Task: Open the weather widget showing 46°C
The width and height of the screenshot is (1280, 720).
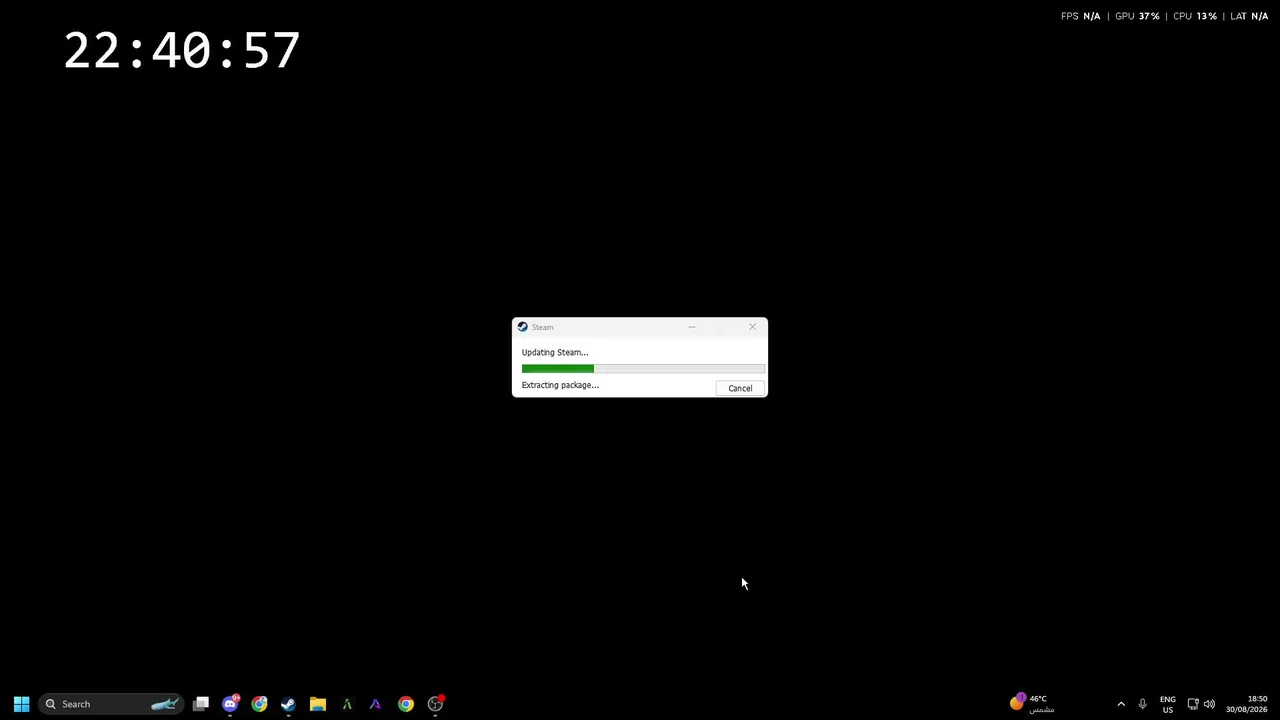Action: click(1032, 704)
